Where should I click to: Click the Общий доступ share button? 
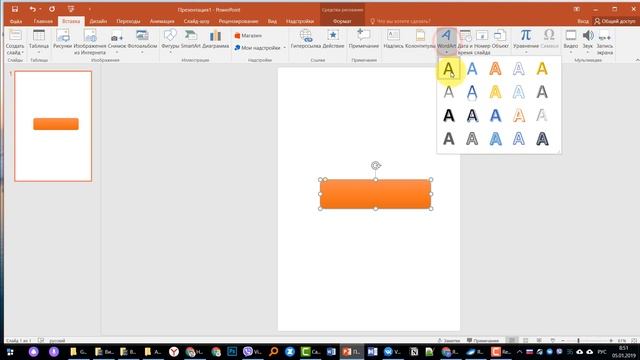[x=615, y=21]
